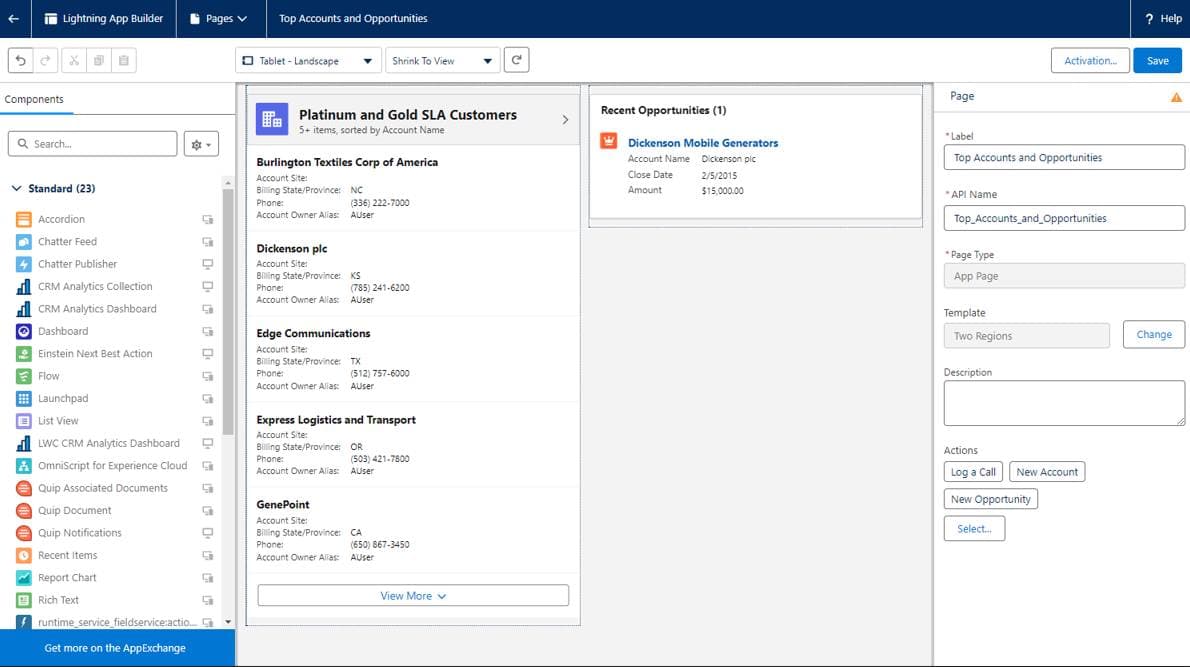Select the Flow component icon
This screenshot has width=1190, height=667.
(x=25, y=376)
